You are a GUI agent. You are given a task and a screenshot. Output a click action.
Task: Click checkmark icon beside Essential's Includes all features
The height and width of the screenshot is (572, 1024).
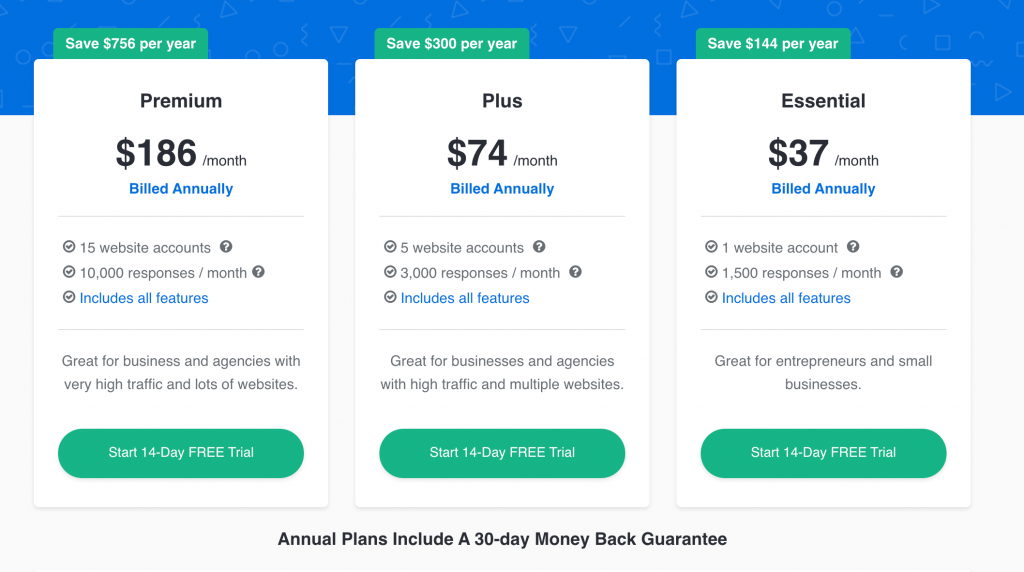tap(711, 297)
